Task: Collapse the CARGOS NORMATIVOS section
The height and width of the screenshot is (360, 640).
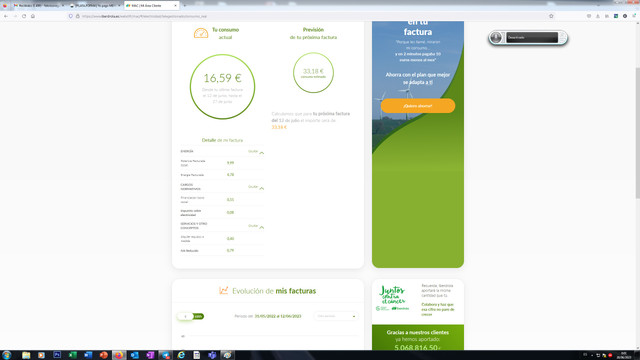Action: click(x=256, y=187)
